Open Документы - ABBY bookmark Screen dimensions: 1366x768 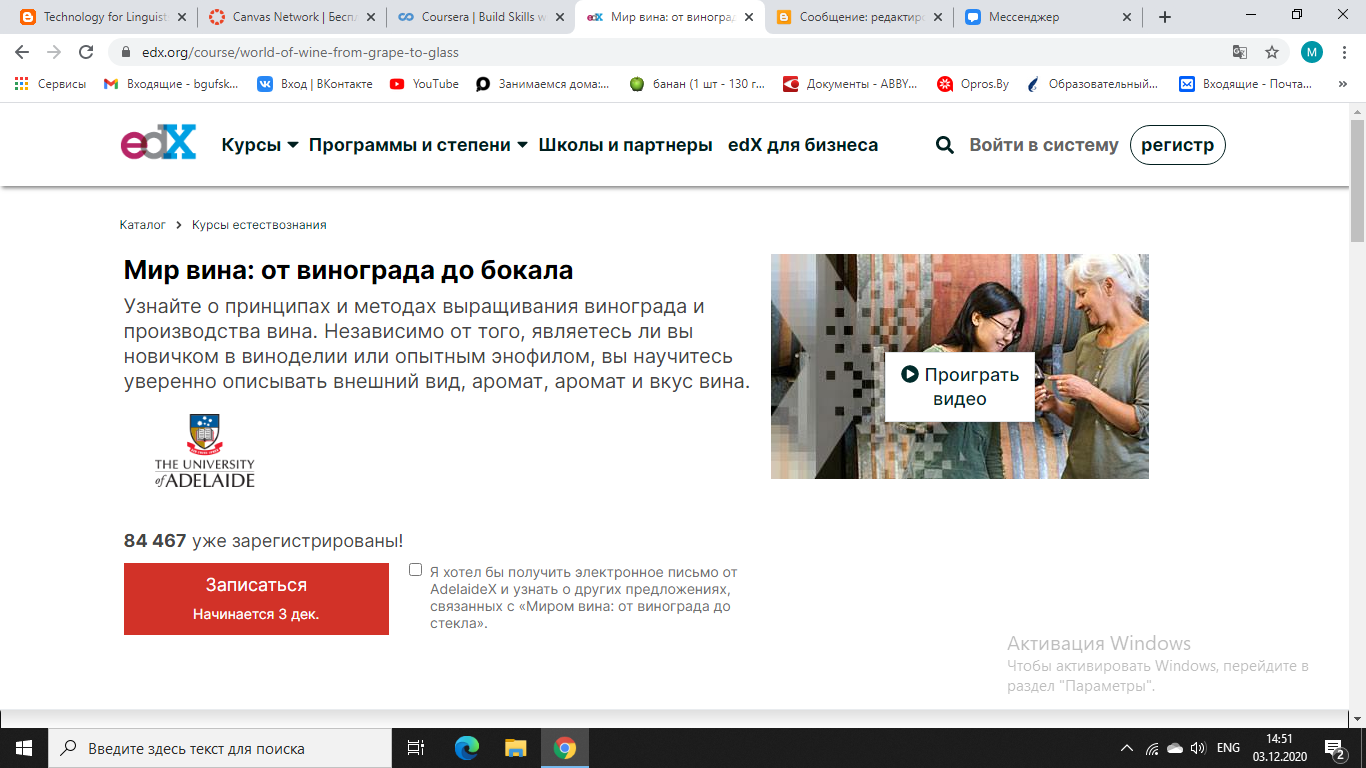pos(850,84)
